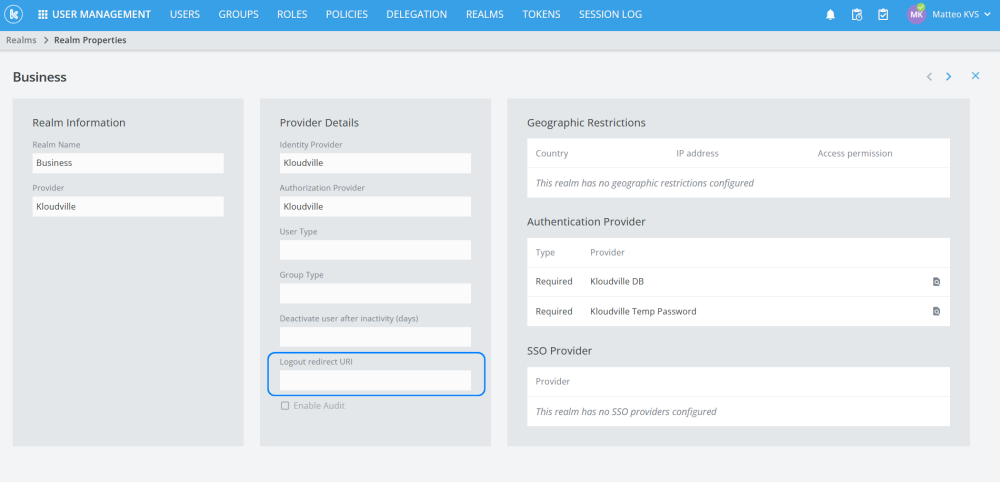Open the Users menu
The width and height of the screenshot is (1000, 482).
[185, 15]
